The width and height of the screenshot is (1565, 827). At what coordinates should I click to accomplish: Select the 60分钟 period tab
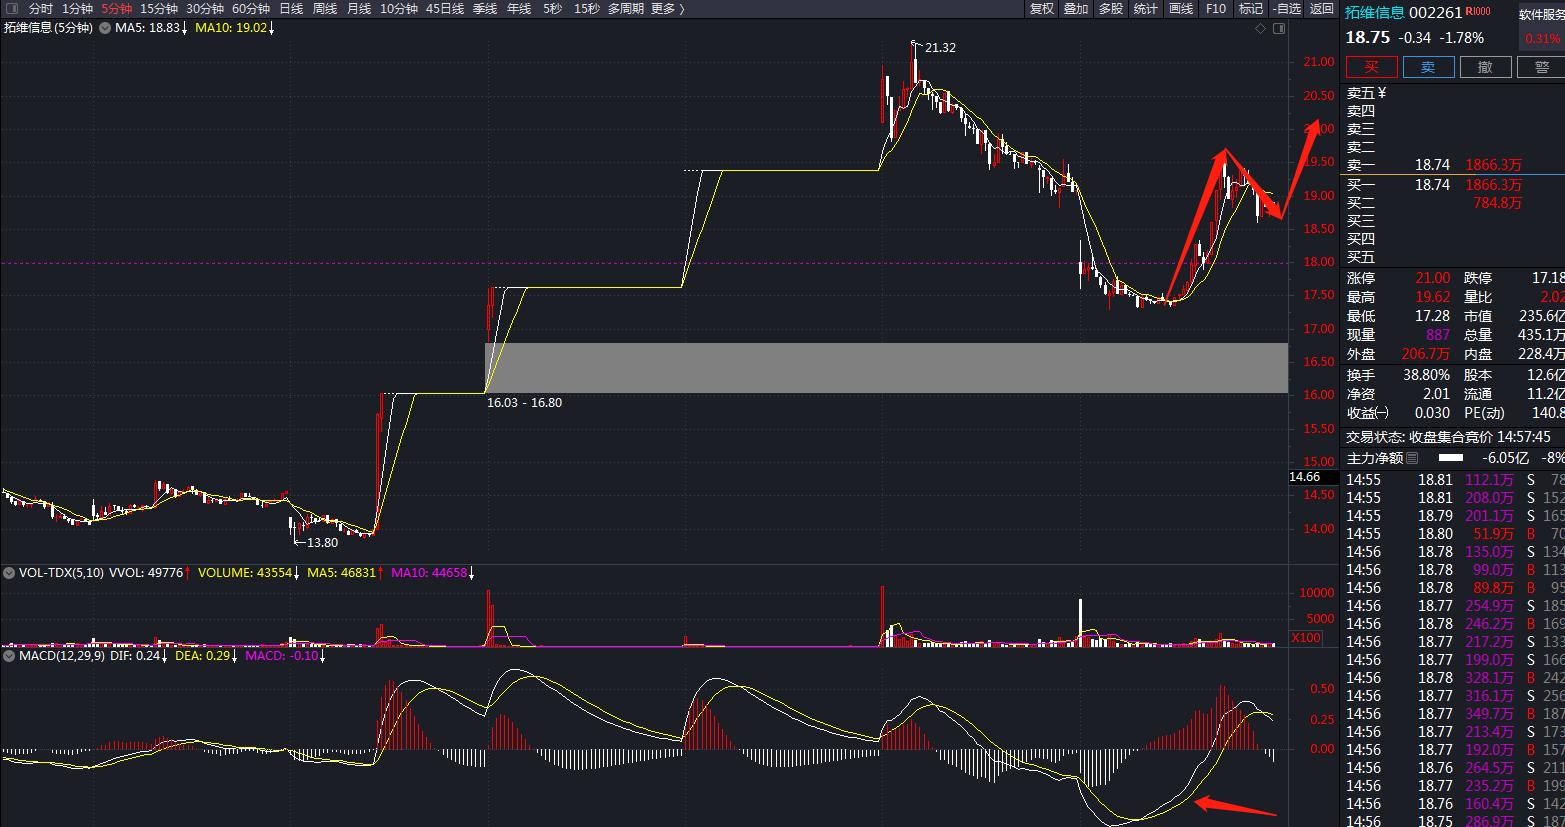click(251, 8)
